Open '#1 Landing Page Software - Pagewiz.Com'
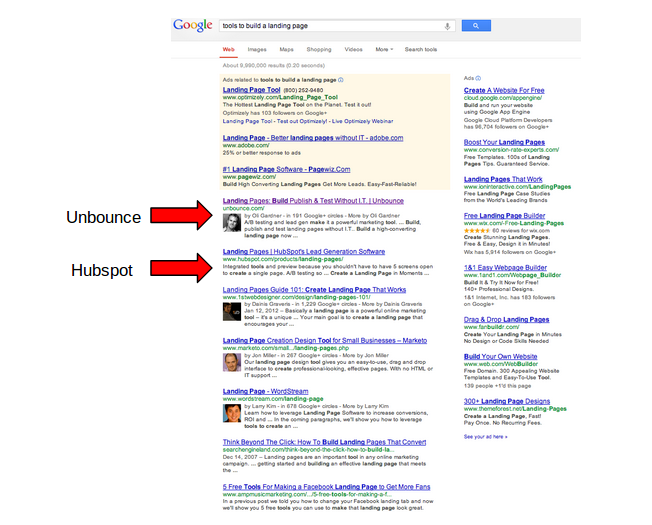Image resolution: width=652 pixels, height=525 pixels. (286, 170)
